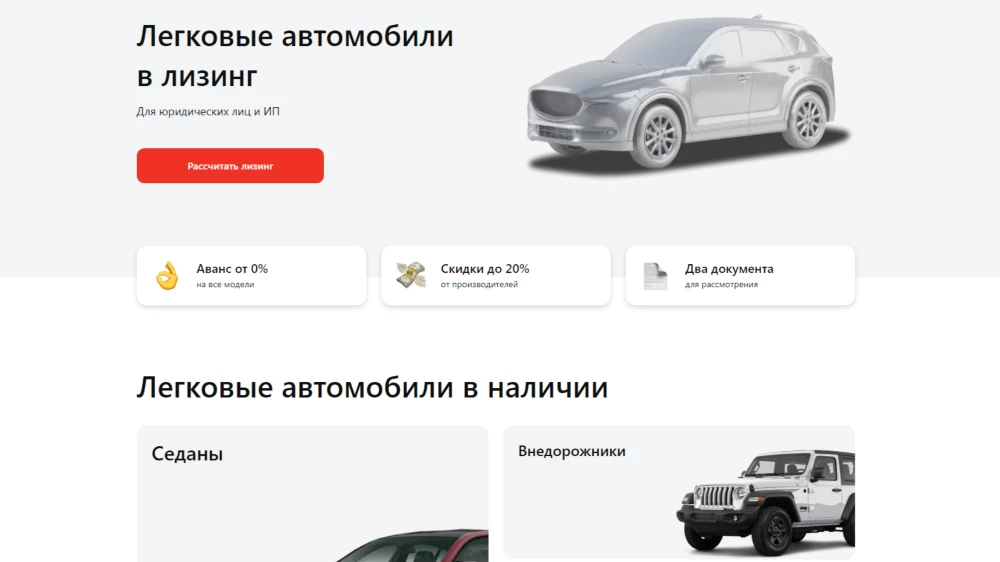The width and height of the screenshot is (1000, 562).
Task: Click the Для юридических лиц и ИП text
Action: (x=208, y=112)
